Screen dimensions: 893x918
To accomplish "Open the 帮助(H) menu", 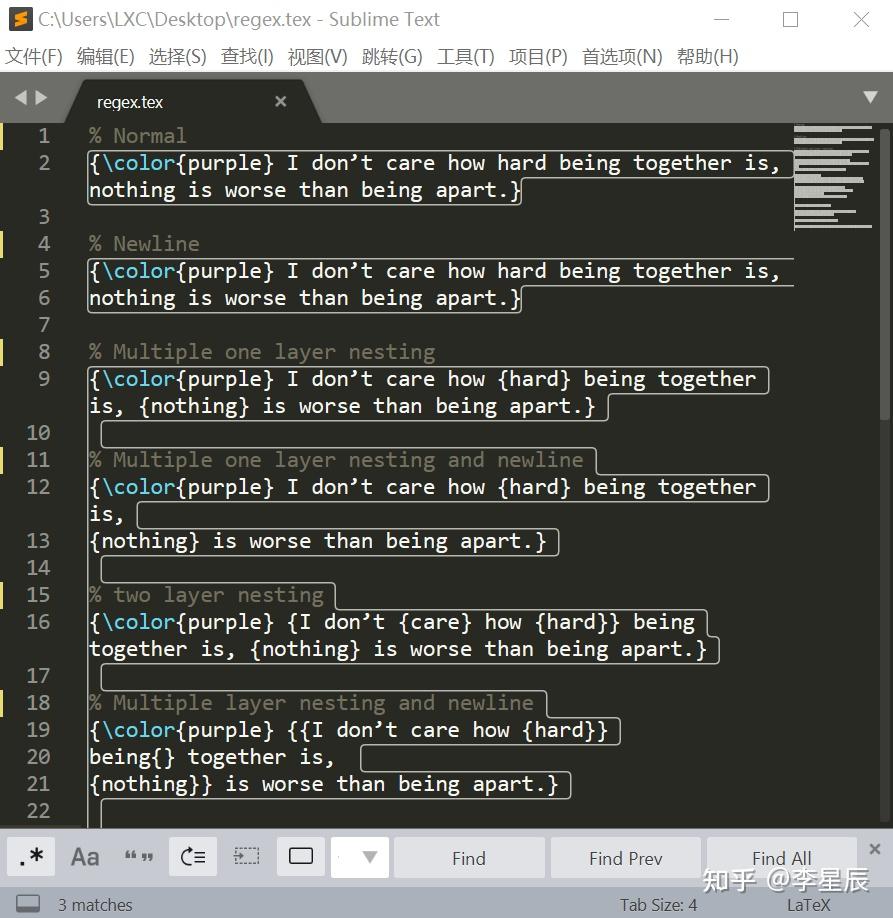I will pos(707,57).
